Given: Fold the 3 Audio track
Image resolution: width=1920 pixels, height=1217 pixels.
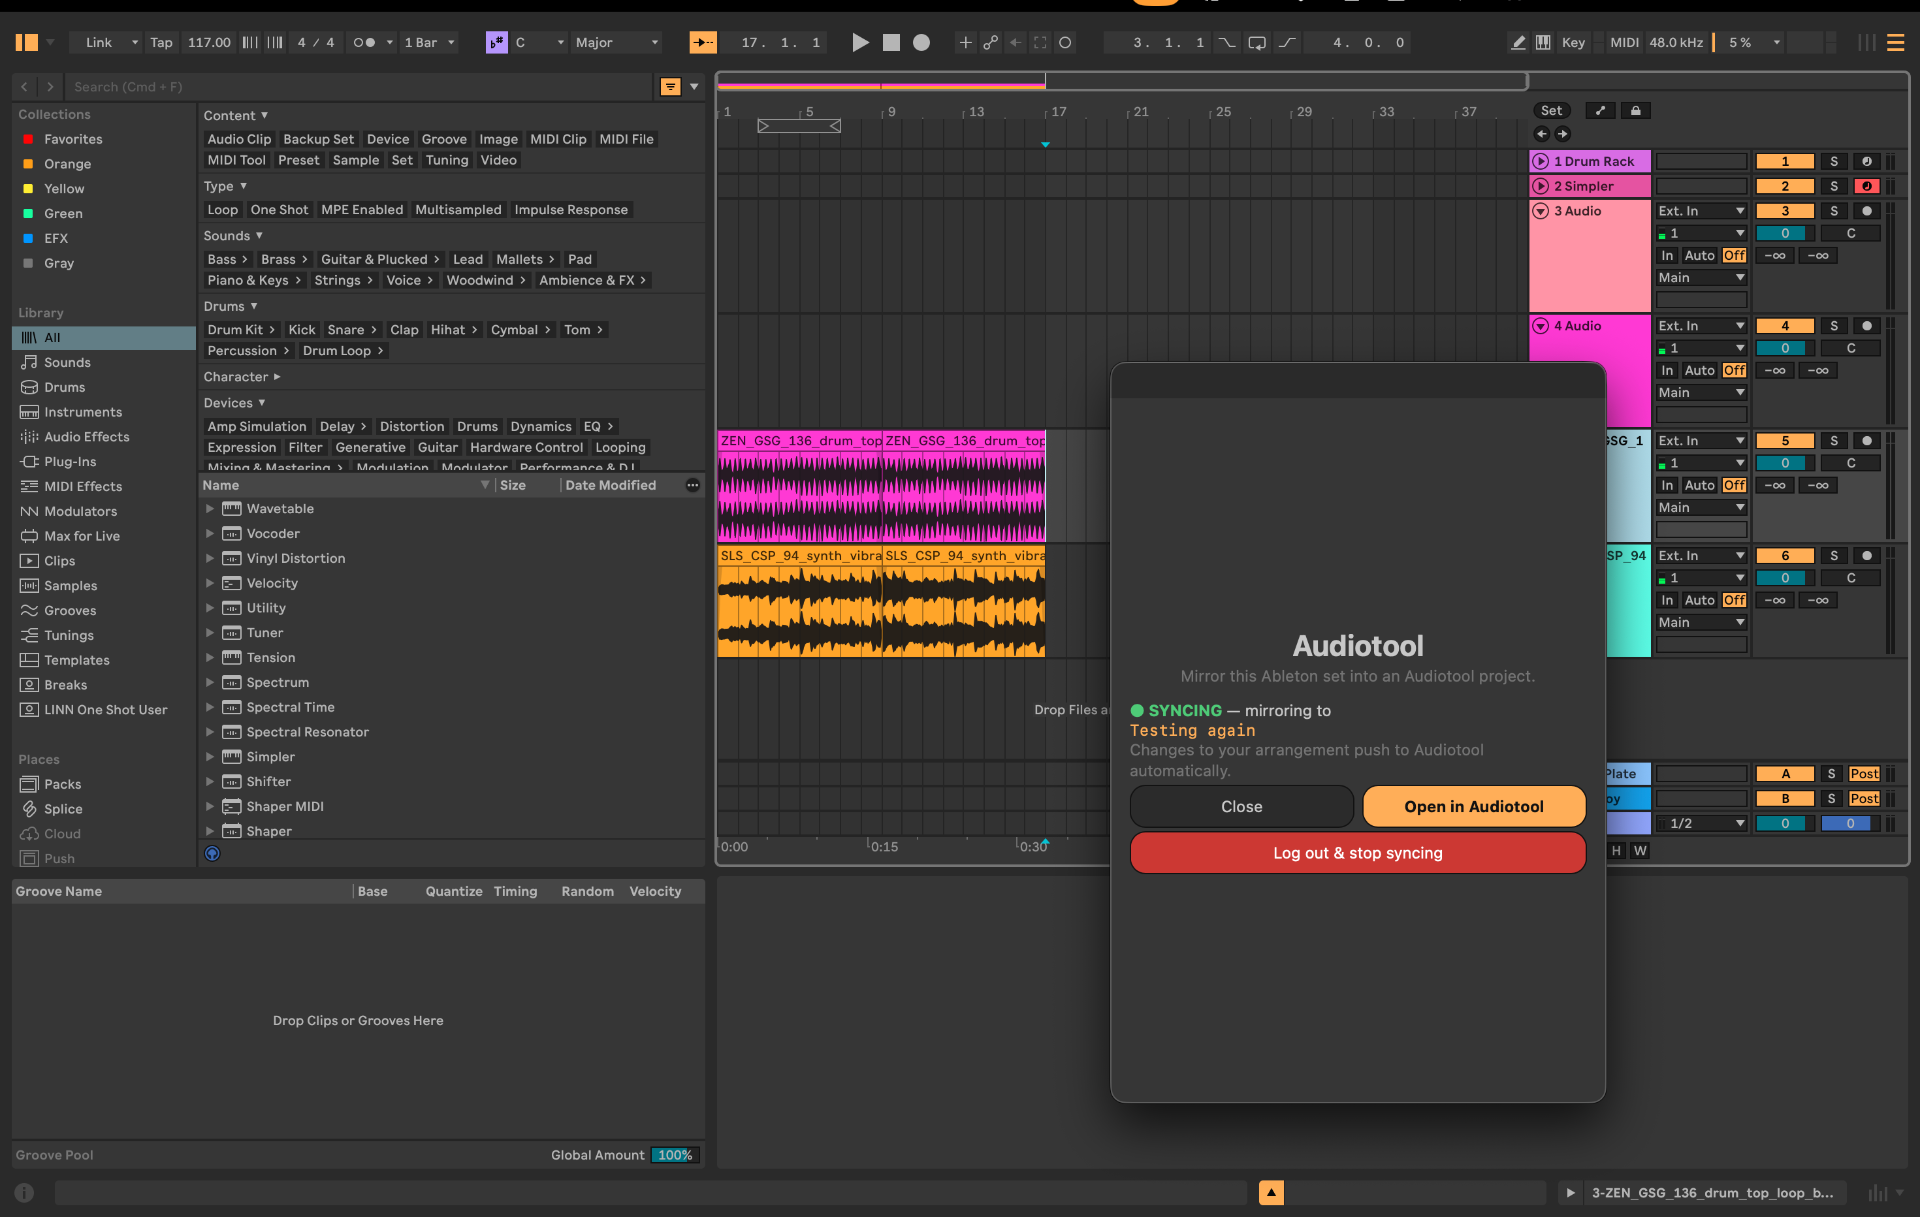Looking at the screenshot, I should (1541, 211).
